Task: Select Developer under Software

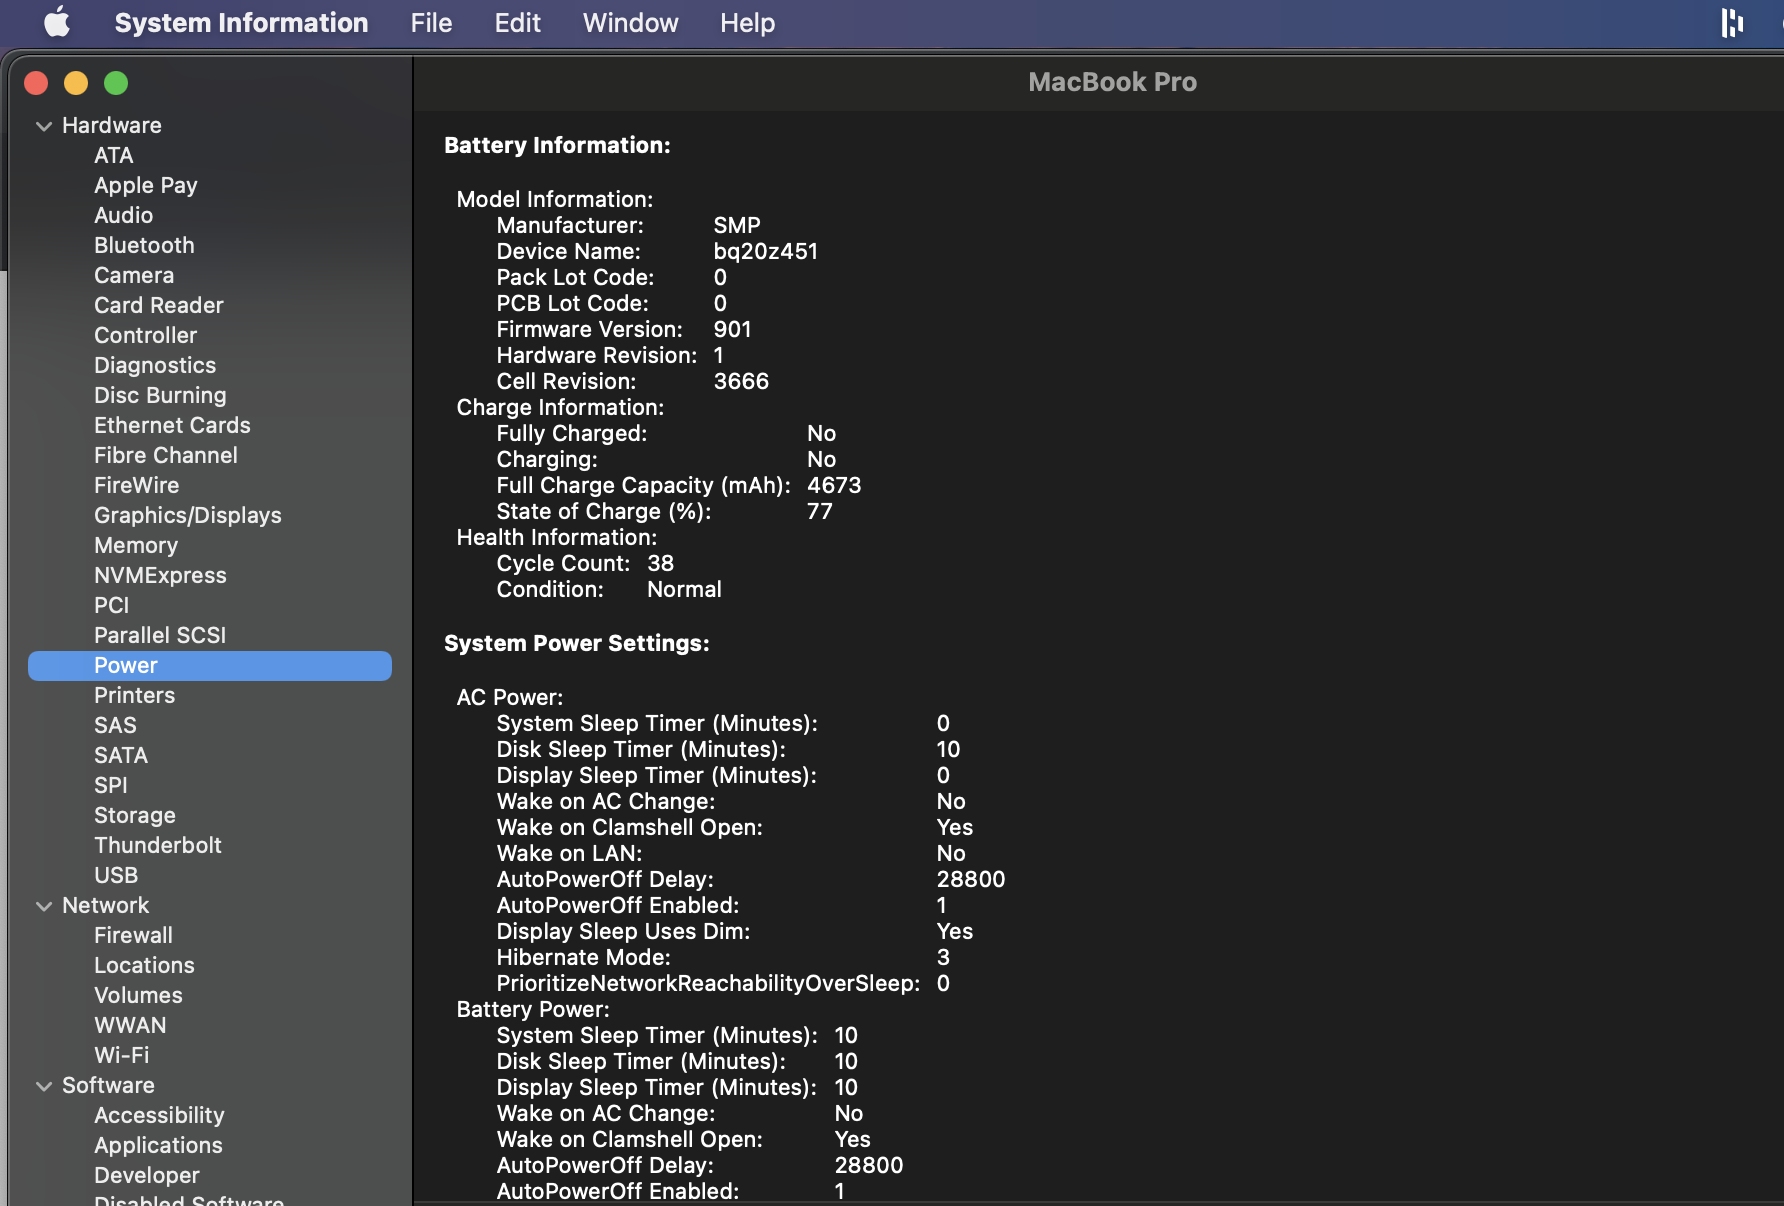Action: point(147,1175)
